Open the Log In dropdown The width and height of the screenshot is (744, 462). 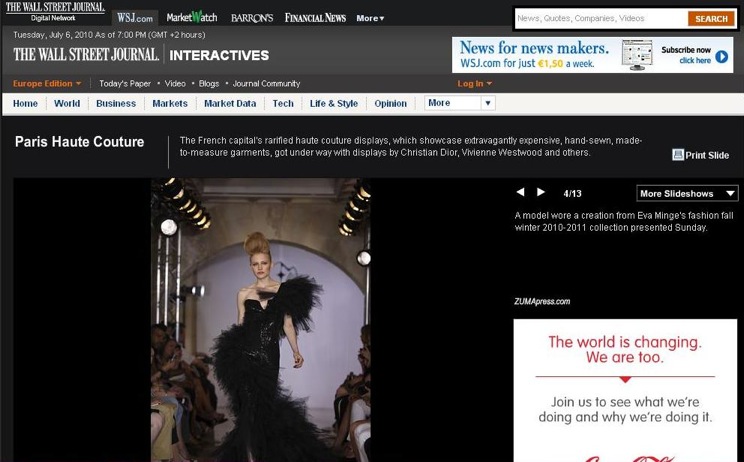click(475, 84)
